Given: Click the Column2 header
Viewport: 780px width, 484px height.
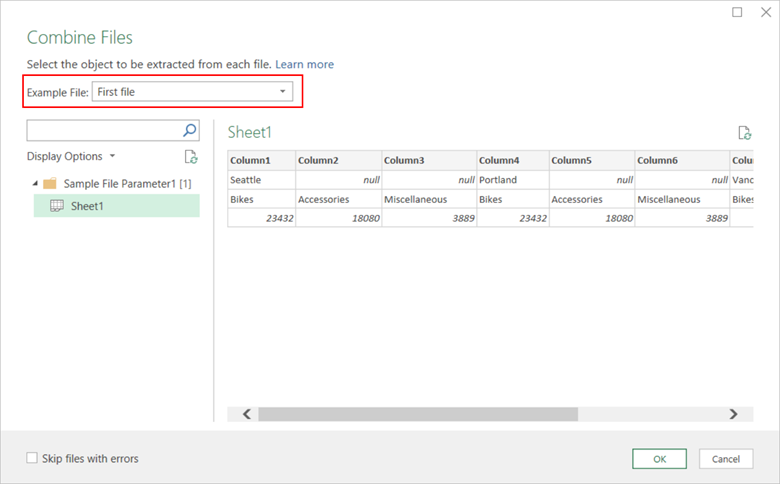Looking at the screenshot, I should 339,160.
